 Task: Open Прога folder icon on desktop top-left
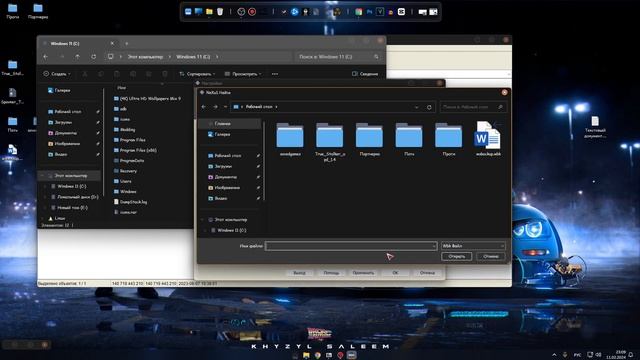click(x=13, y=11)
